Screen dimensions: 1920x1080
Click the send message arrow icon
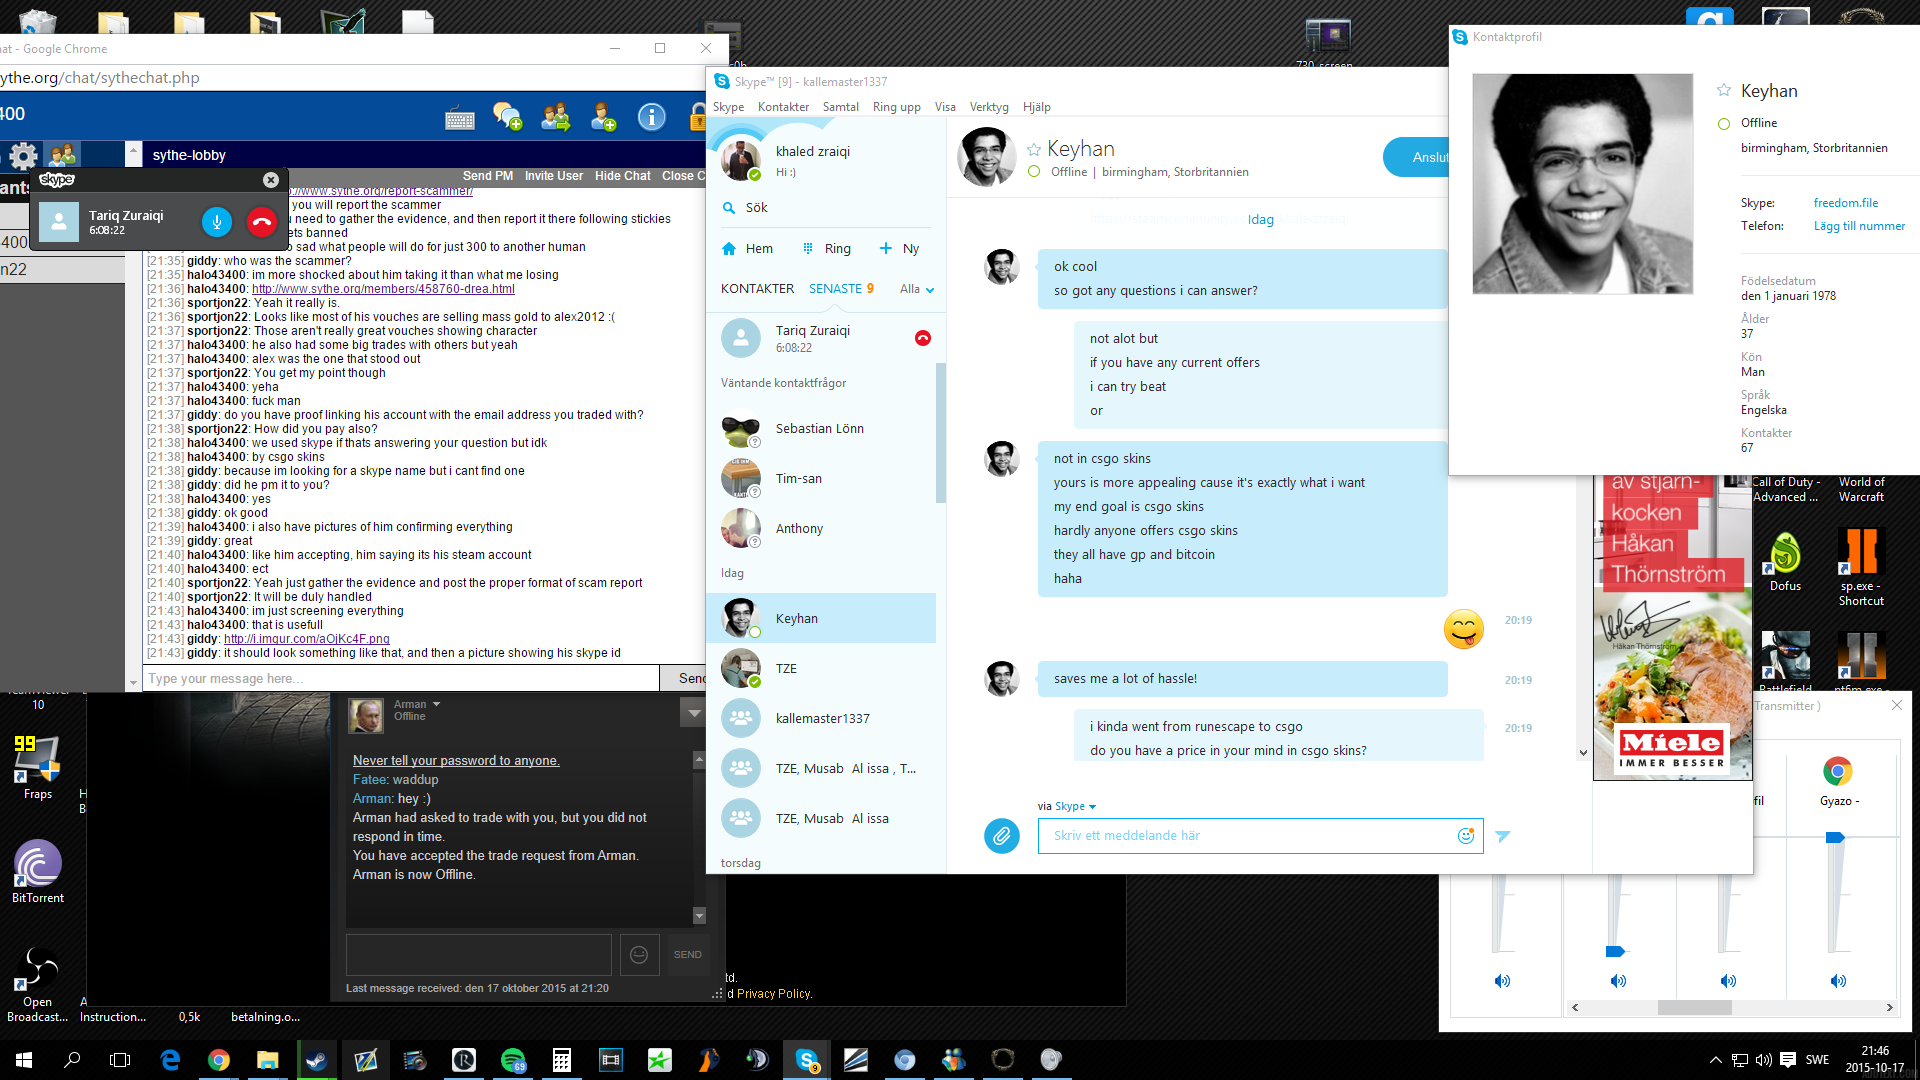(x=1502, y=836)
